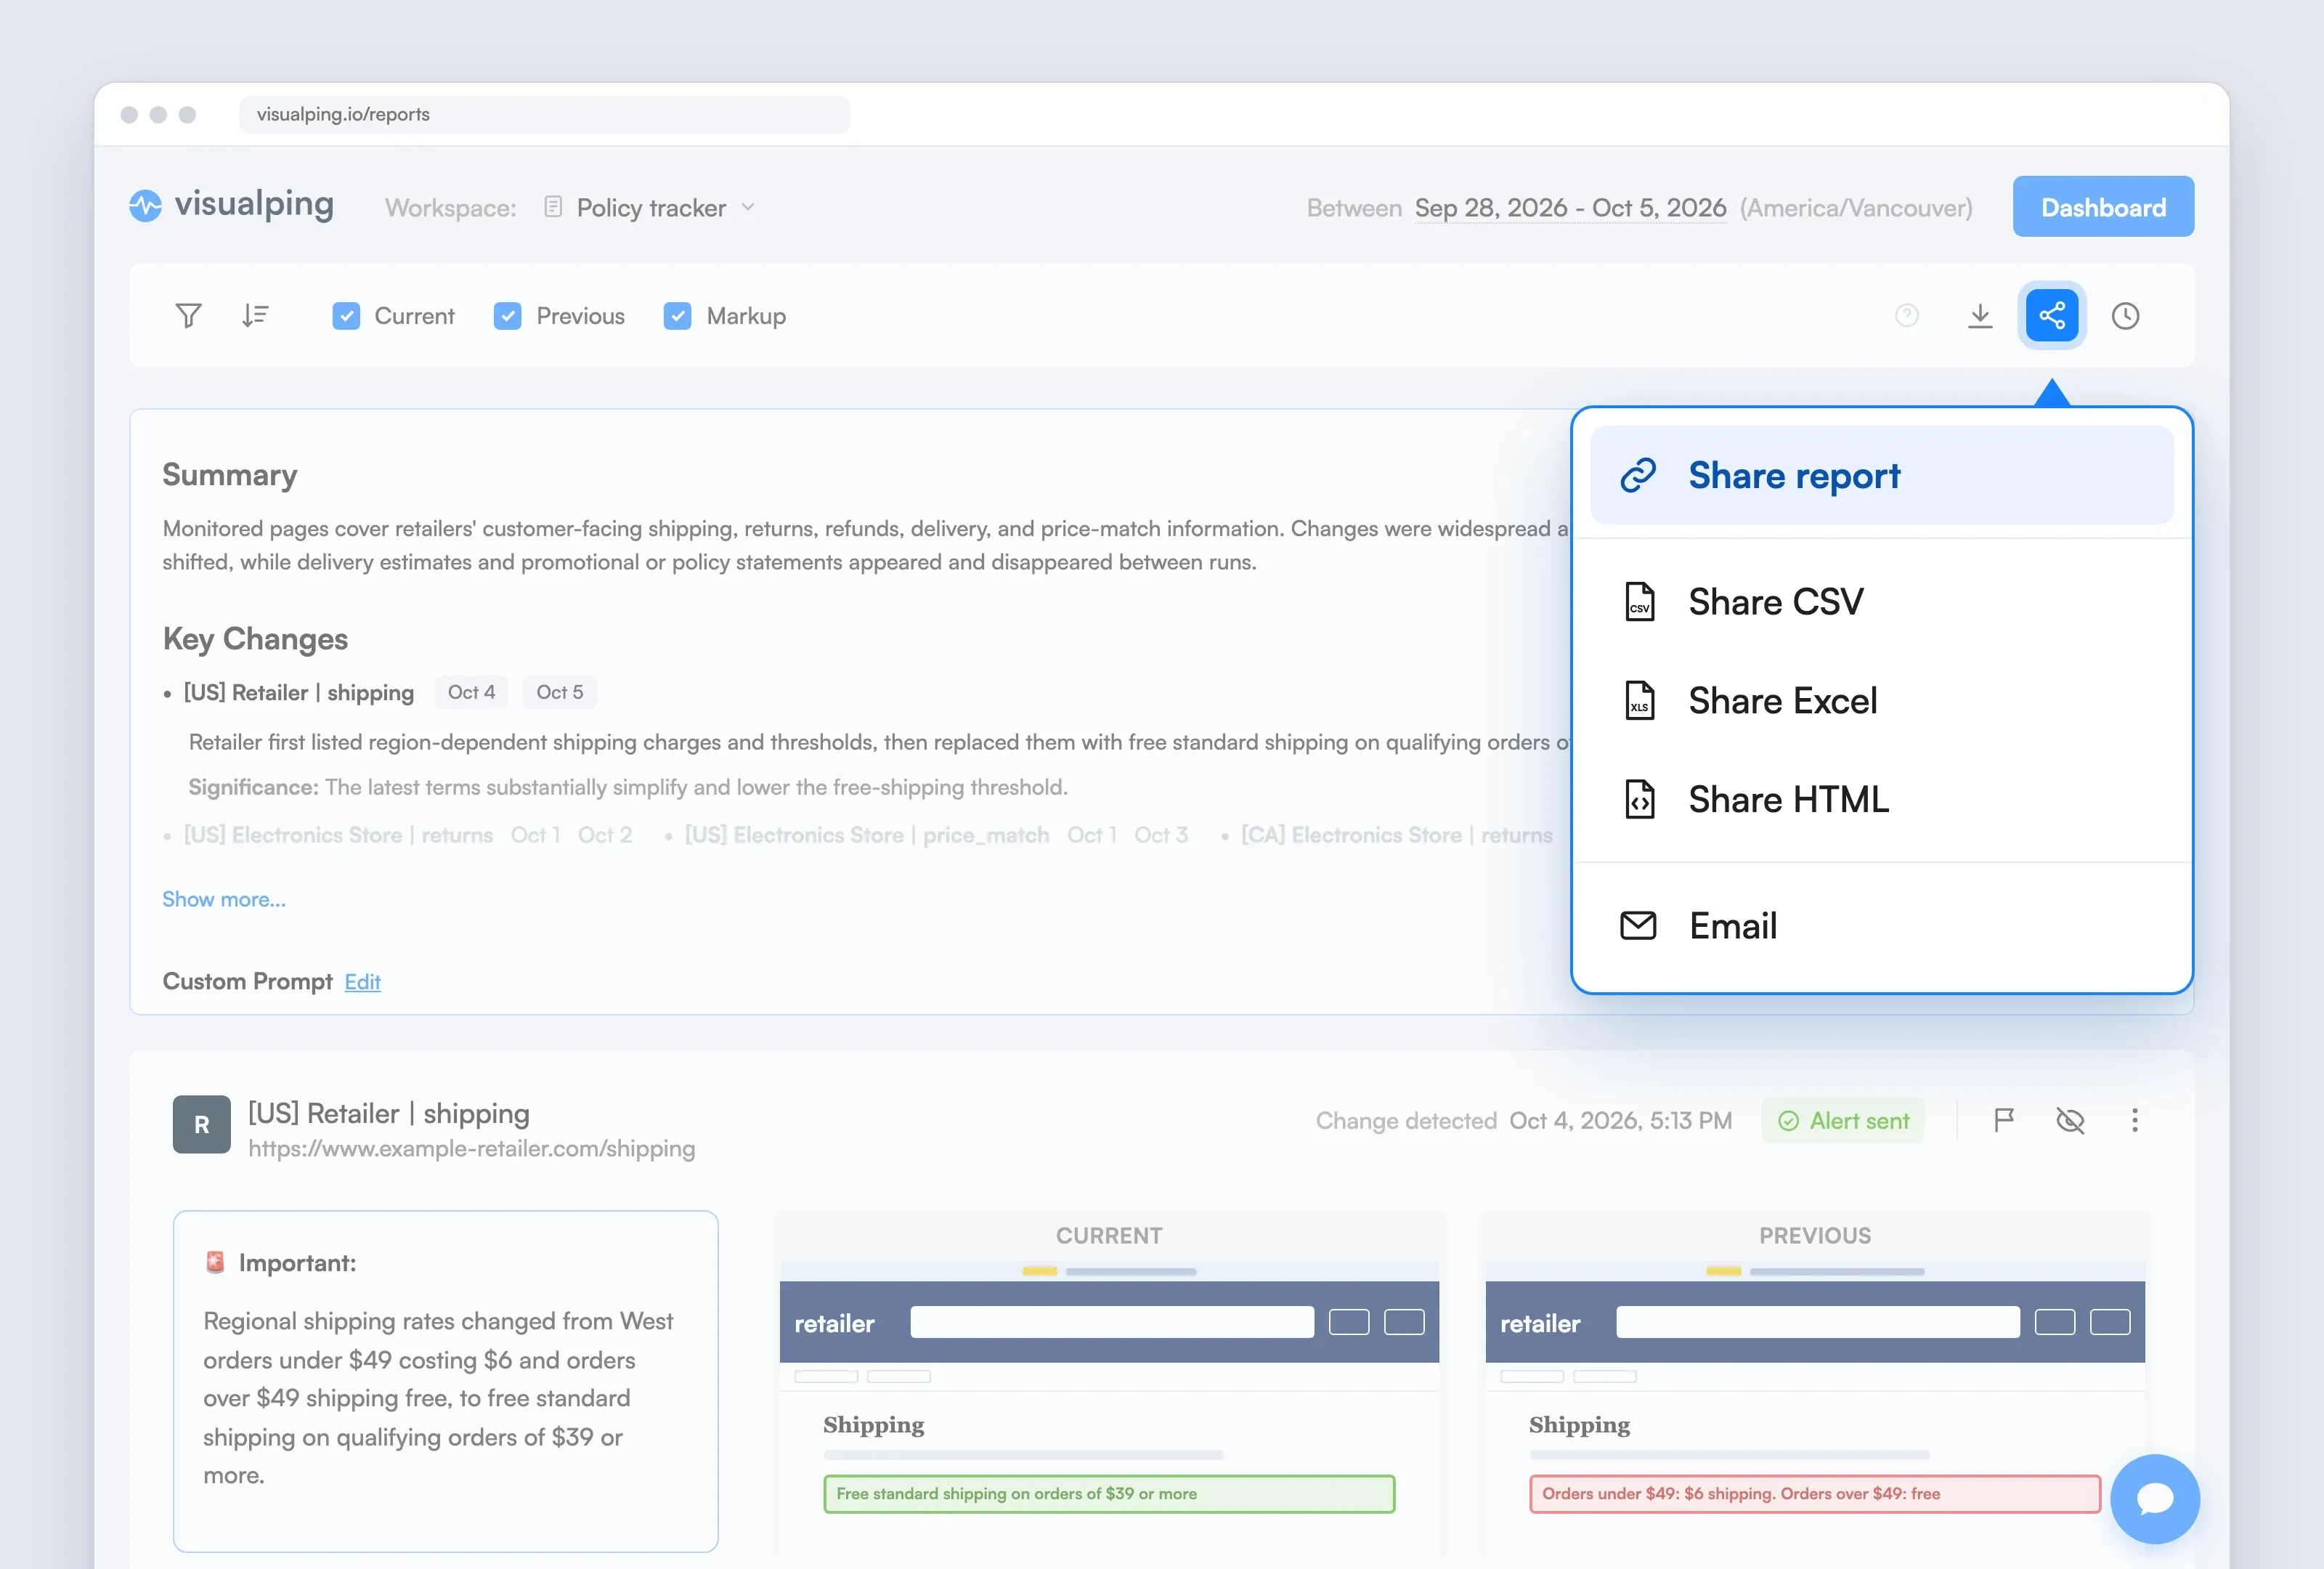Screen dimensions: 2324x1569
Task: Flag the Retailer shipping change
Action: point(2003,1120)
